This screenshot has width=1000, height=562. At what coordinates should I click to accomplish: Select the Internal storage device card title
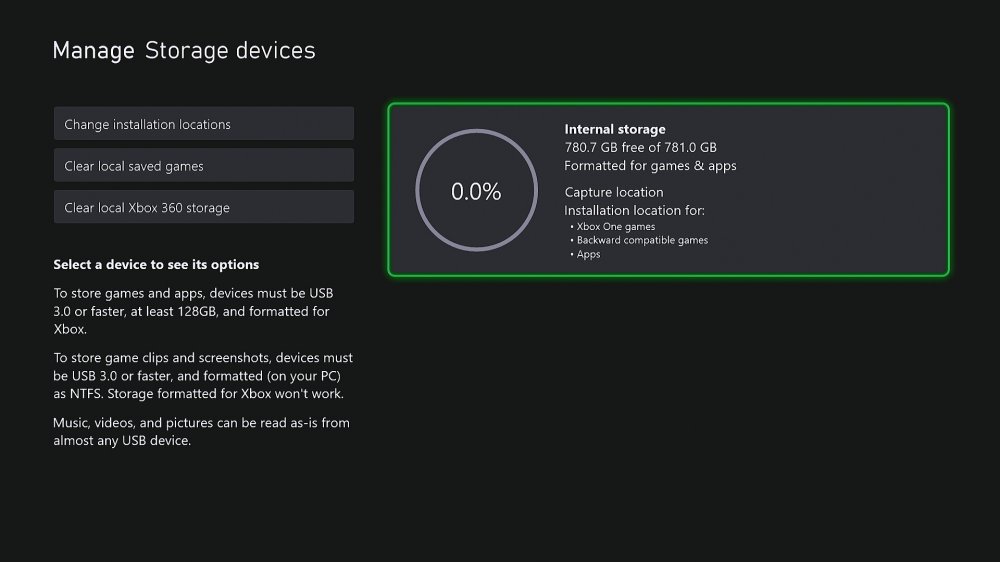click(614, 129)
